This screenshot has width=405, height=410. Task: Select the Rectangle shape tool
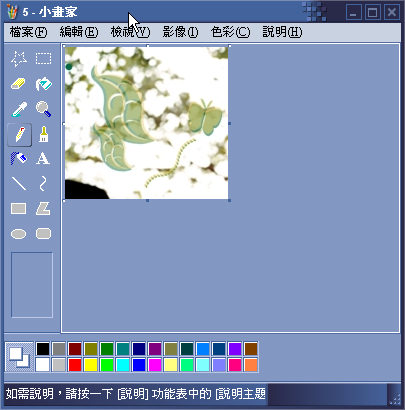(19, 209)
